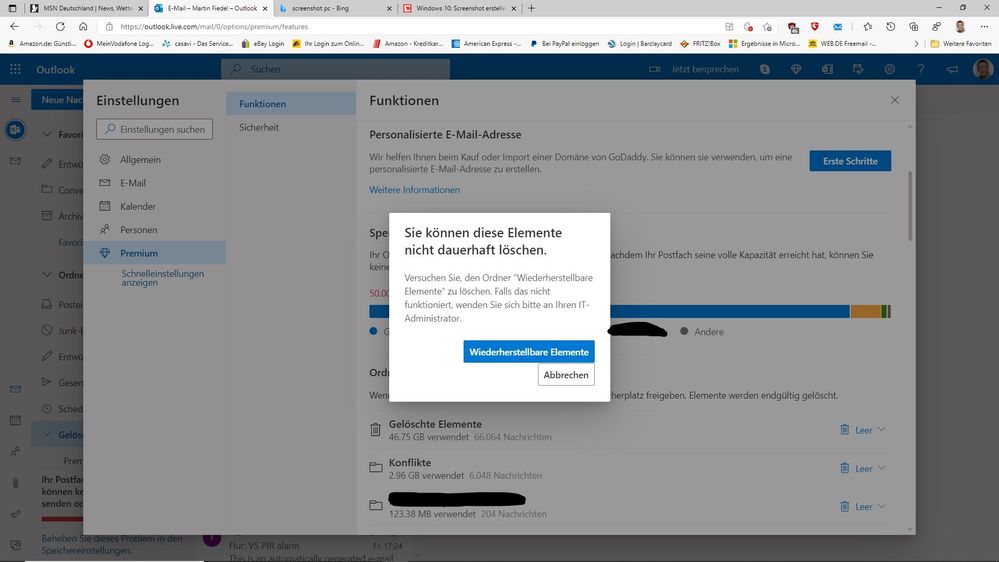Empty Gelöschte Elemente with Leer

pyautogui.click(x=856, y=430)
